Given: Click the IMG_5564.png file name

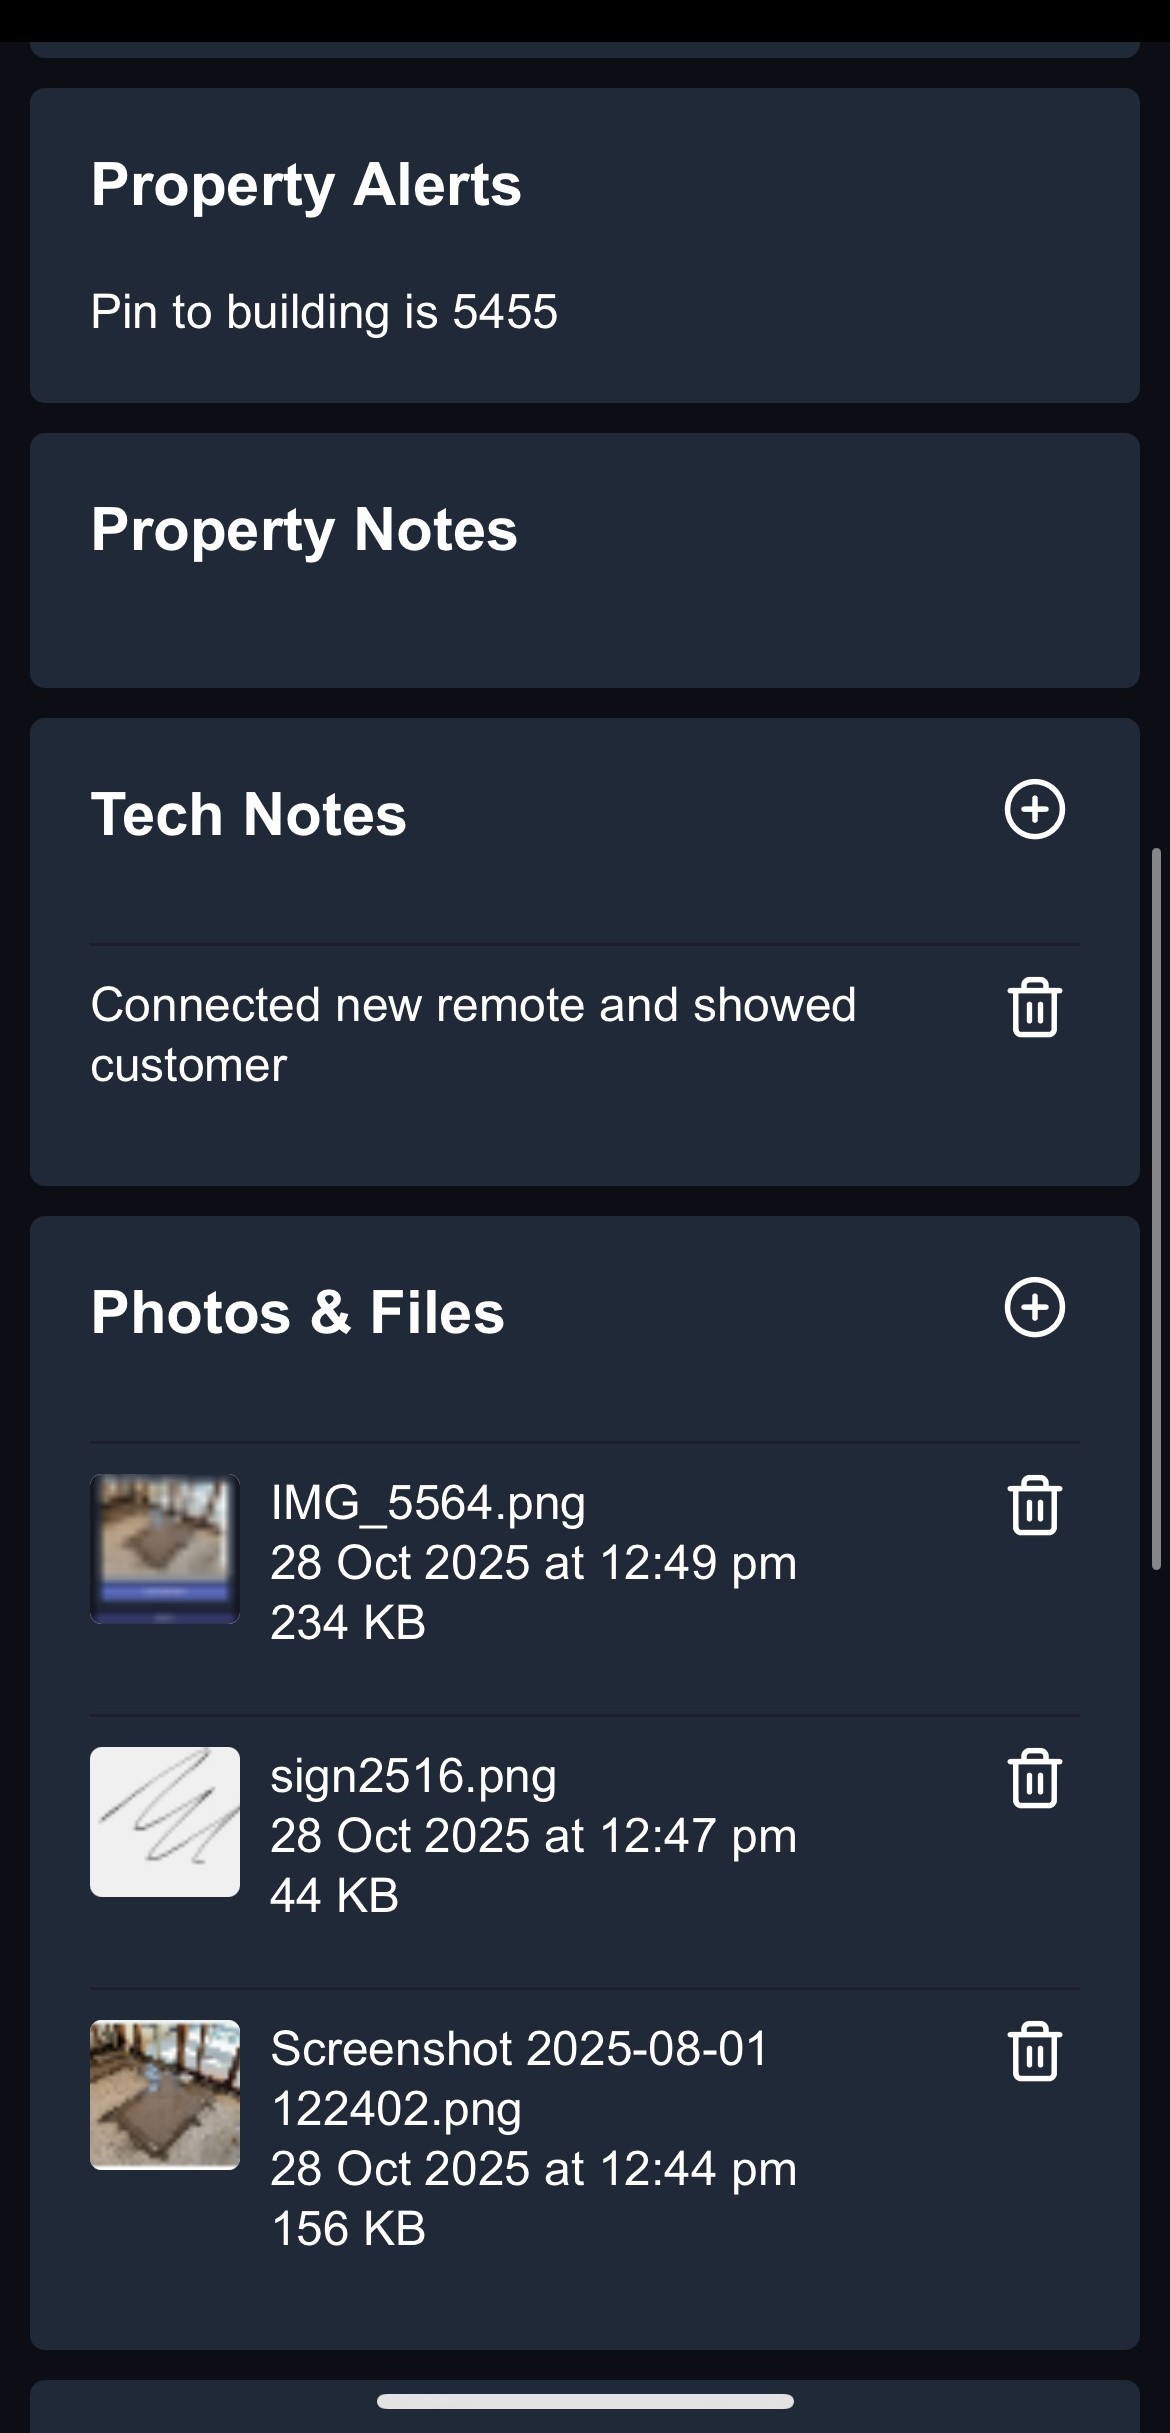Looking at the screenshot, I should click(428, 1502).
